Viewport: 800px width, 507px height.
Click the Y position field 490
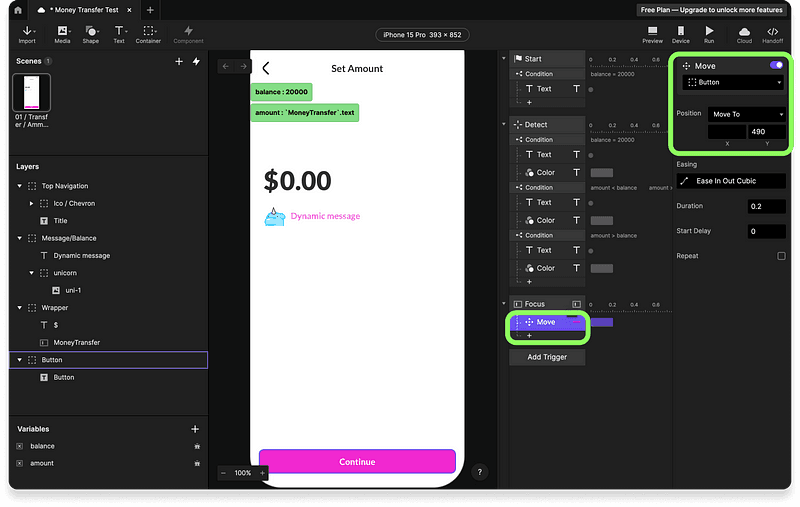[766, 132]
